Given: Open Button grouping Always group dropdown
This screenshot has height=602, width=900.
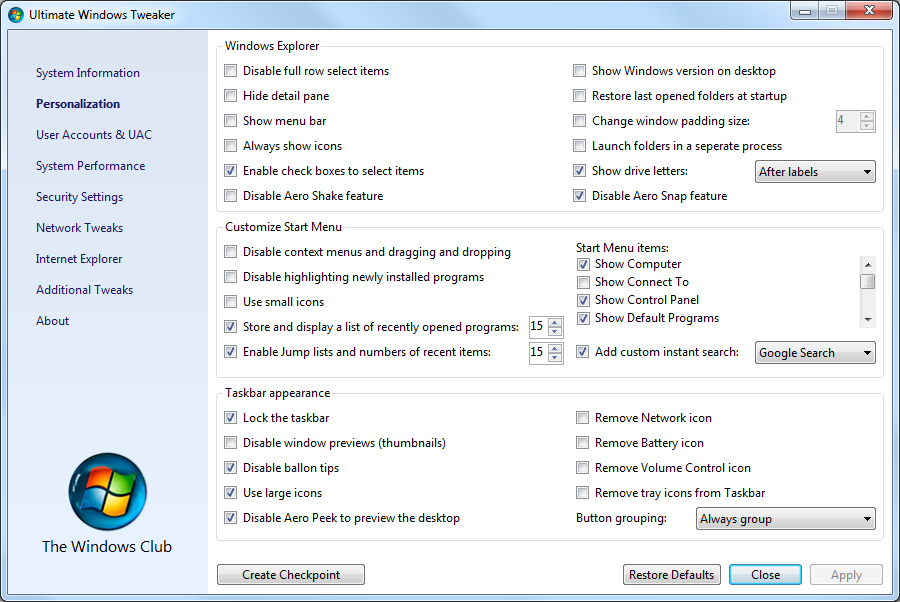Looking at the screenshot, I should pyautogui.click(x=786, y=519).
